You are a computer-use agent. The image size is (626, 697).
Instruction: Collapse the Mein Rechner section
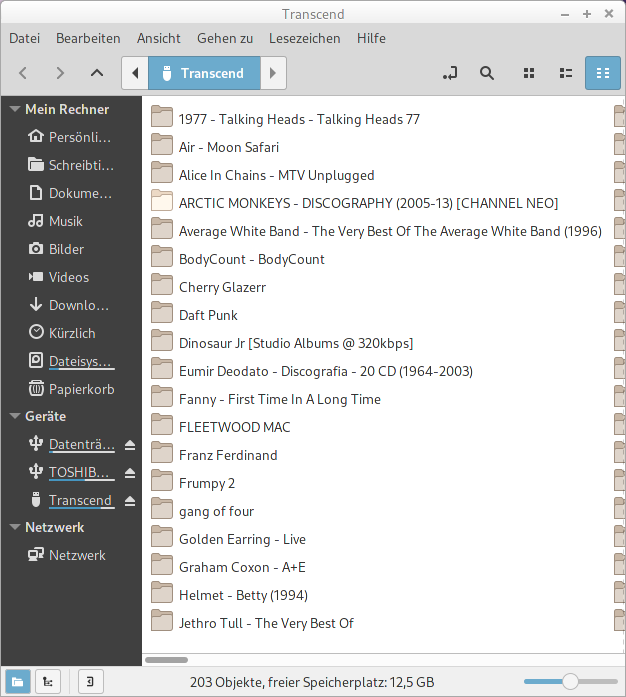tap(15, 109)
